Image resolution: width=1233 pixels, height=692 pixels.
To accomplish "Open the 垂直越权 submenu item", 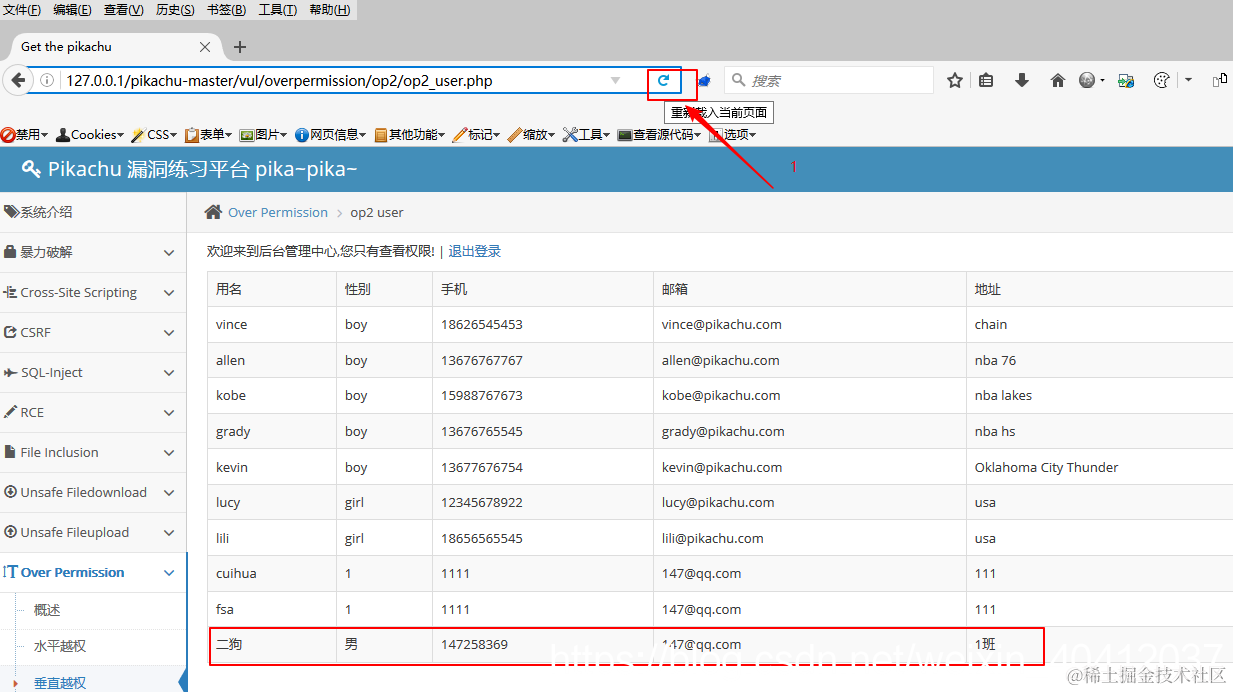I will pos(59,683).
